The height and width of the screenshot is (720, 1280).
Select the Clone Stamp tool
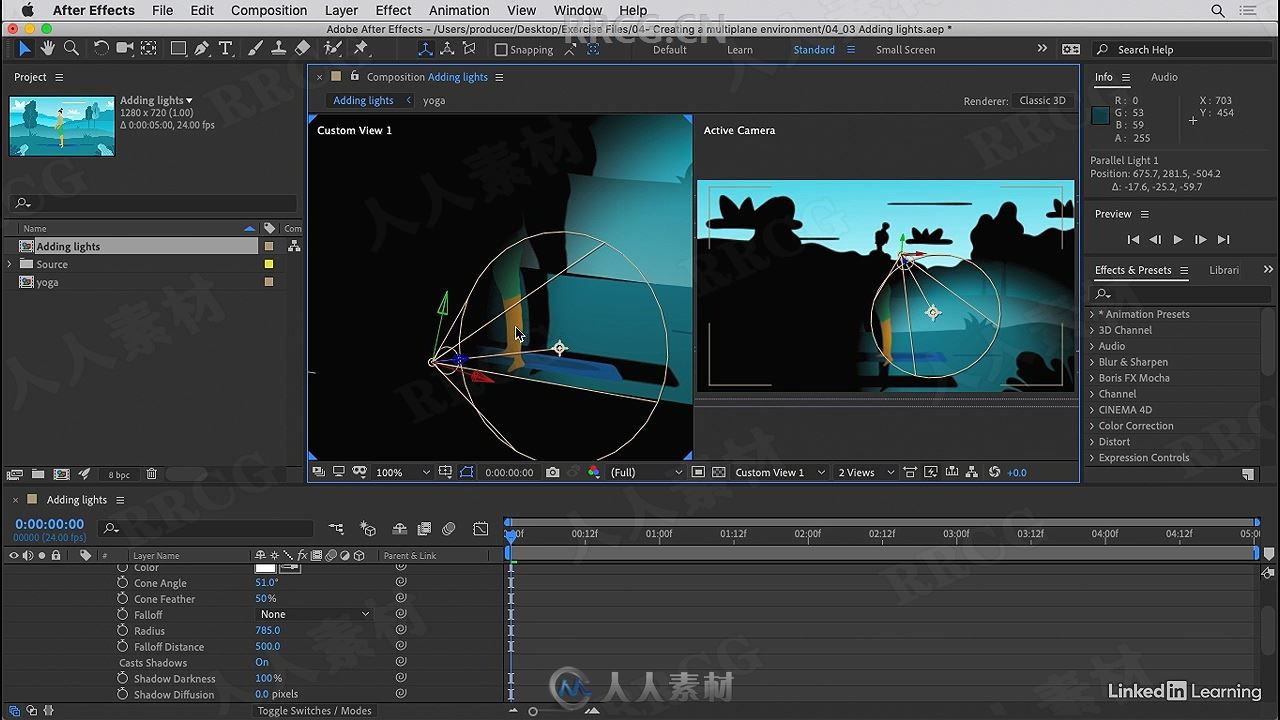pyautogui.click(x=279, y=48)
